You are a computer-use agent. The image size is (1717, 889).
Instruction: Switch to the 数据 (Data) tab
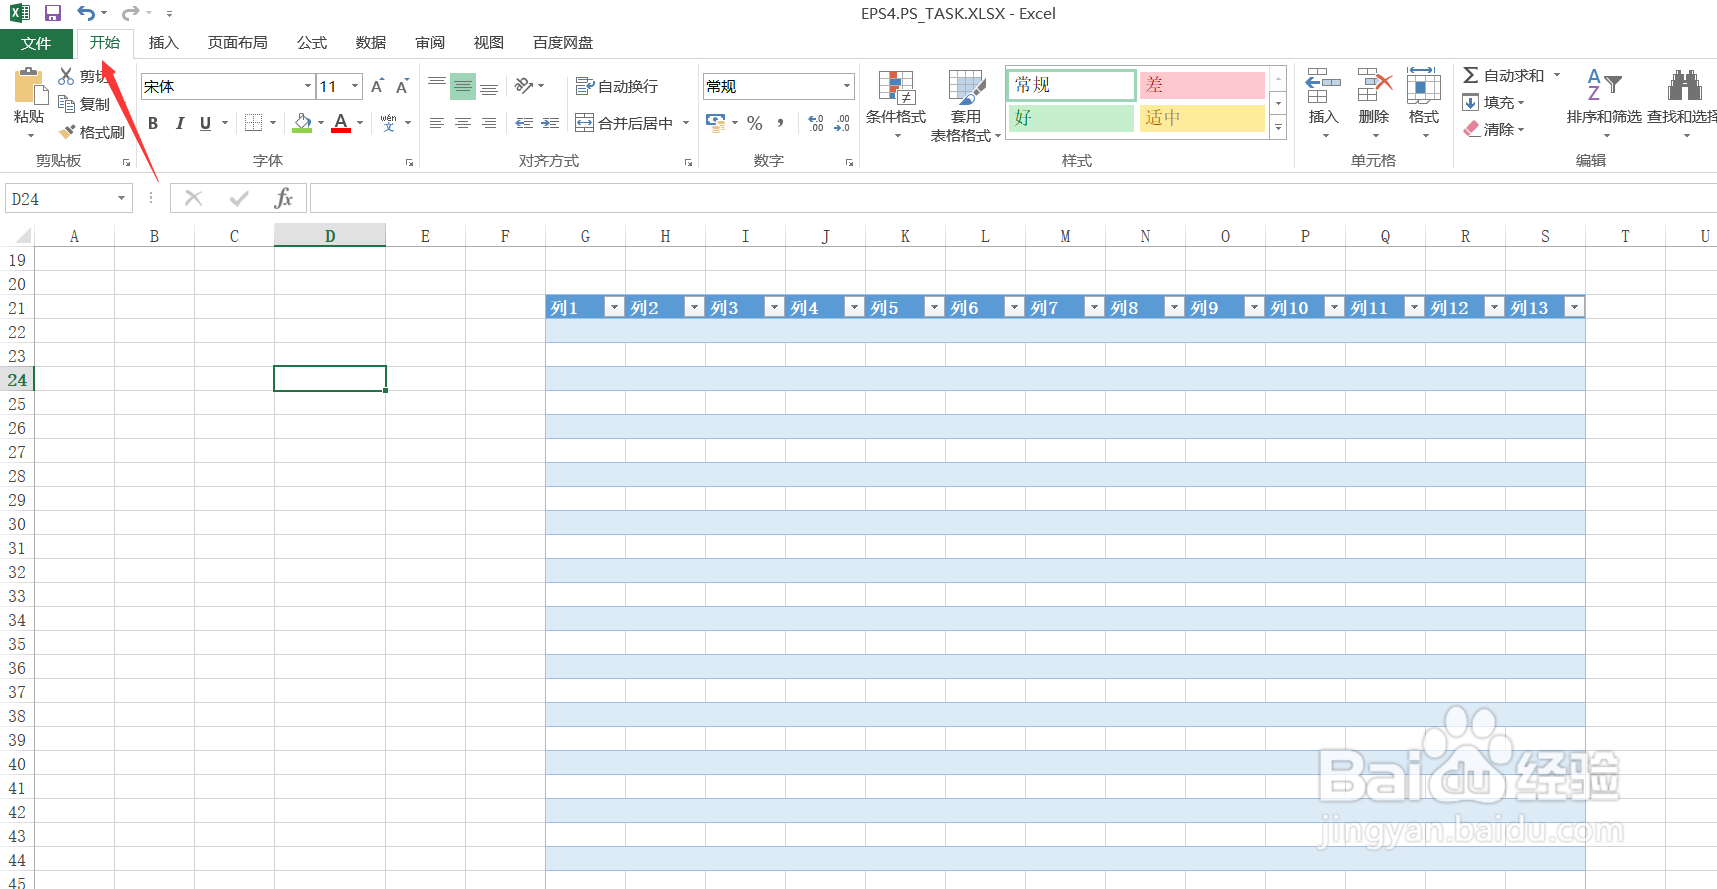[x=371, y=43]
